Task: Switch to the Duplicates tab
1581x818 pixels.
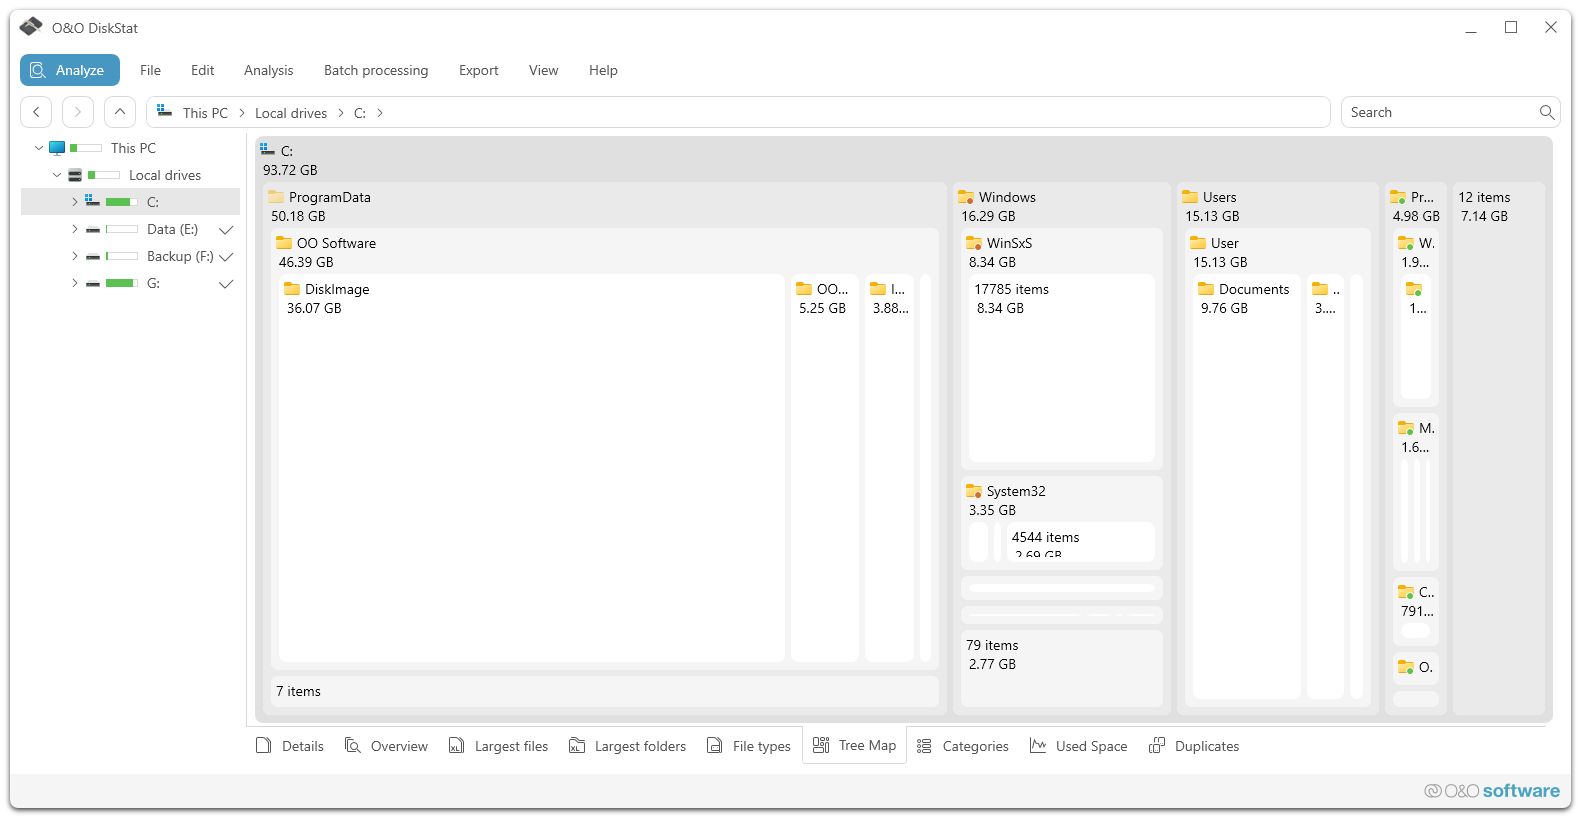Action: (1194, 746)
